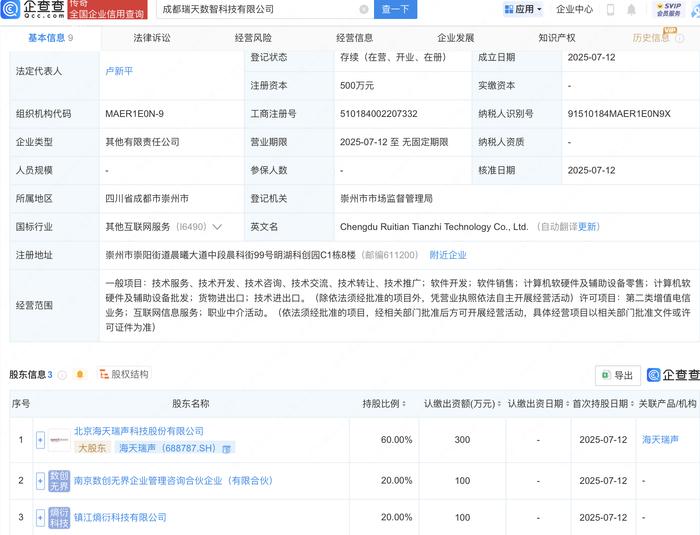Select 崇州市市场监督管理局 registration authority
Viewport: 700px width, 535px height.
(386, 199)
